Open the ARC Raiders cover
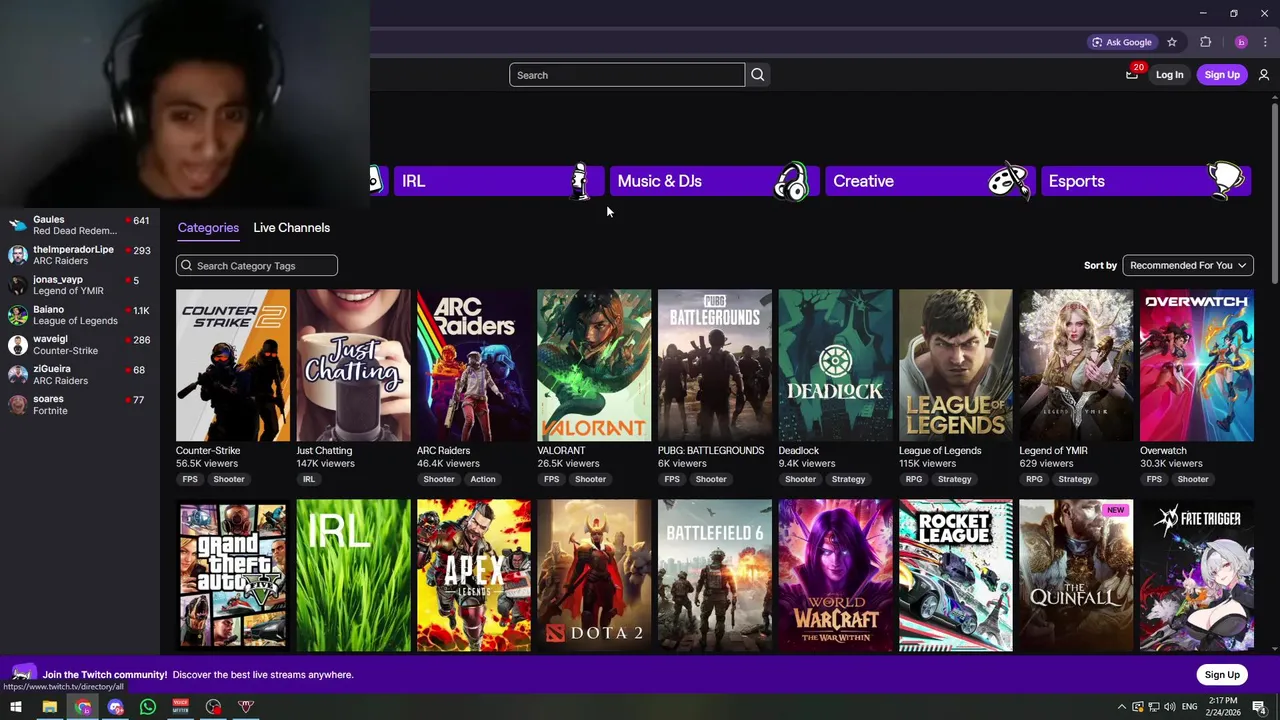Screen dimensions: 1280x720 tap(474, 365)
